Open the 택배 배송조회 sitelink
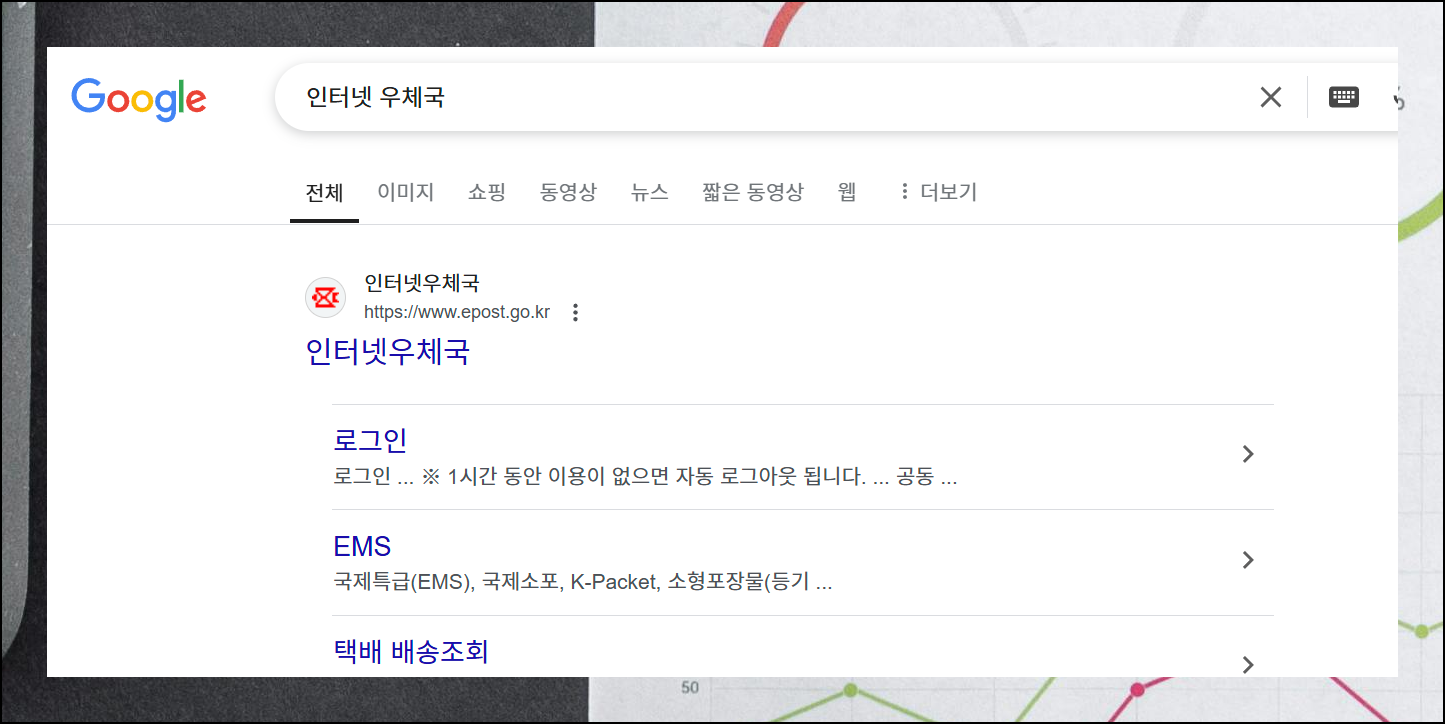Screen dimensions: 1445x724 pyautogui.click(x=411, y=652)
